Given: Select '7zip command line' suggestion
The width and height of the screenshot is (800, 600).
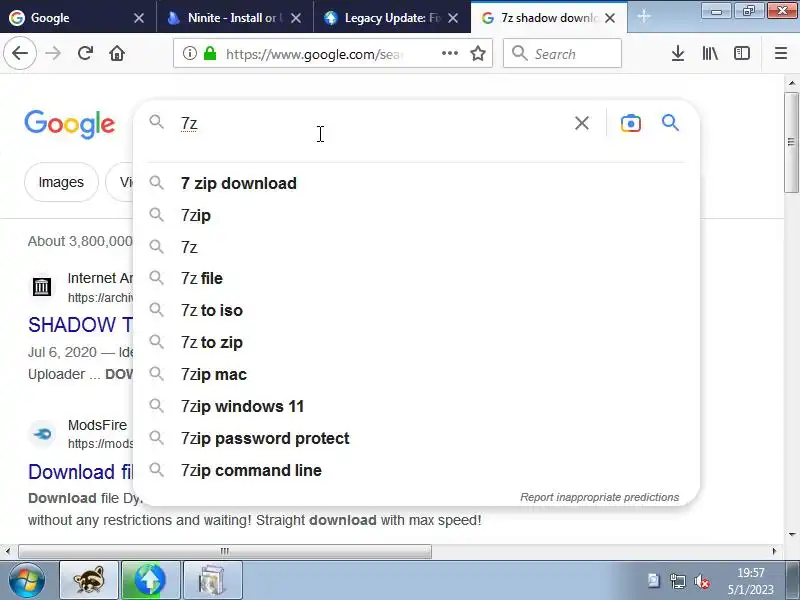Looking at the screenshot, I should (x=416, y=470).
